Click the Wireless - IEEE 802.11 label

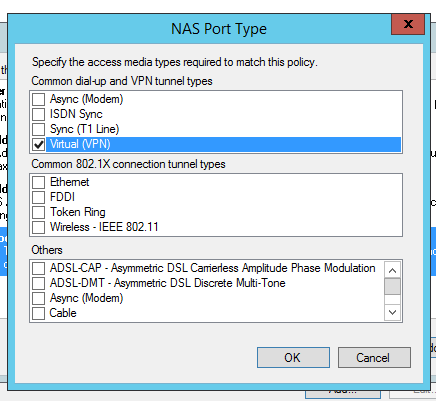pos(104,227)
